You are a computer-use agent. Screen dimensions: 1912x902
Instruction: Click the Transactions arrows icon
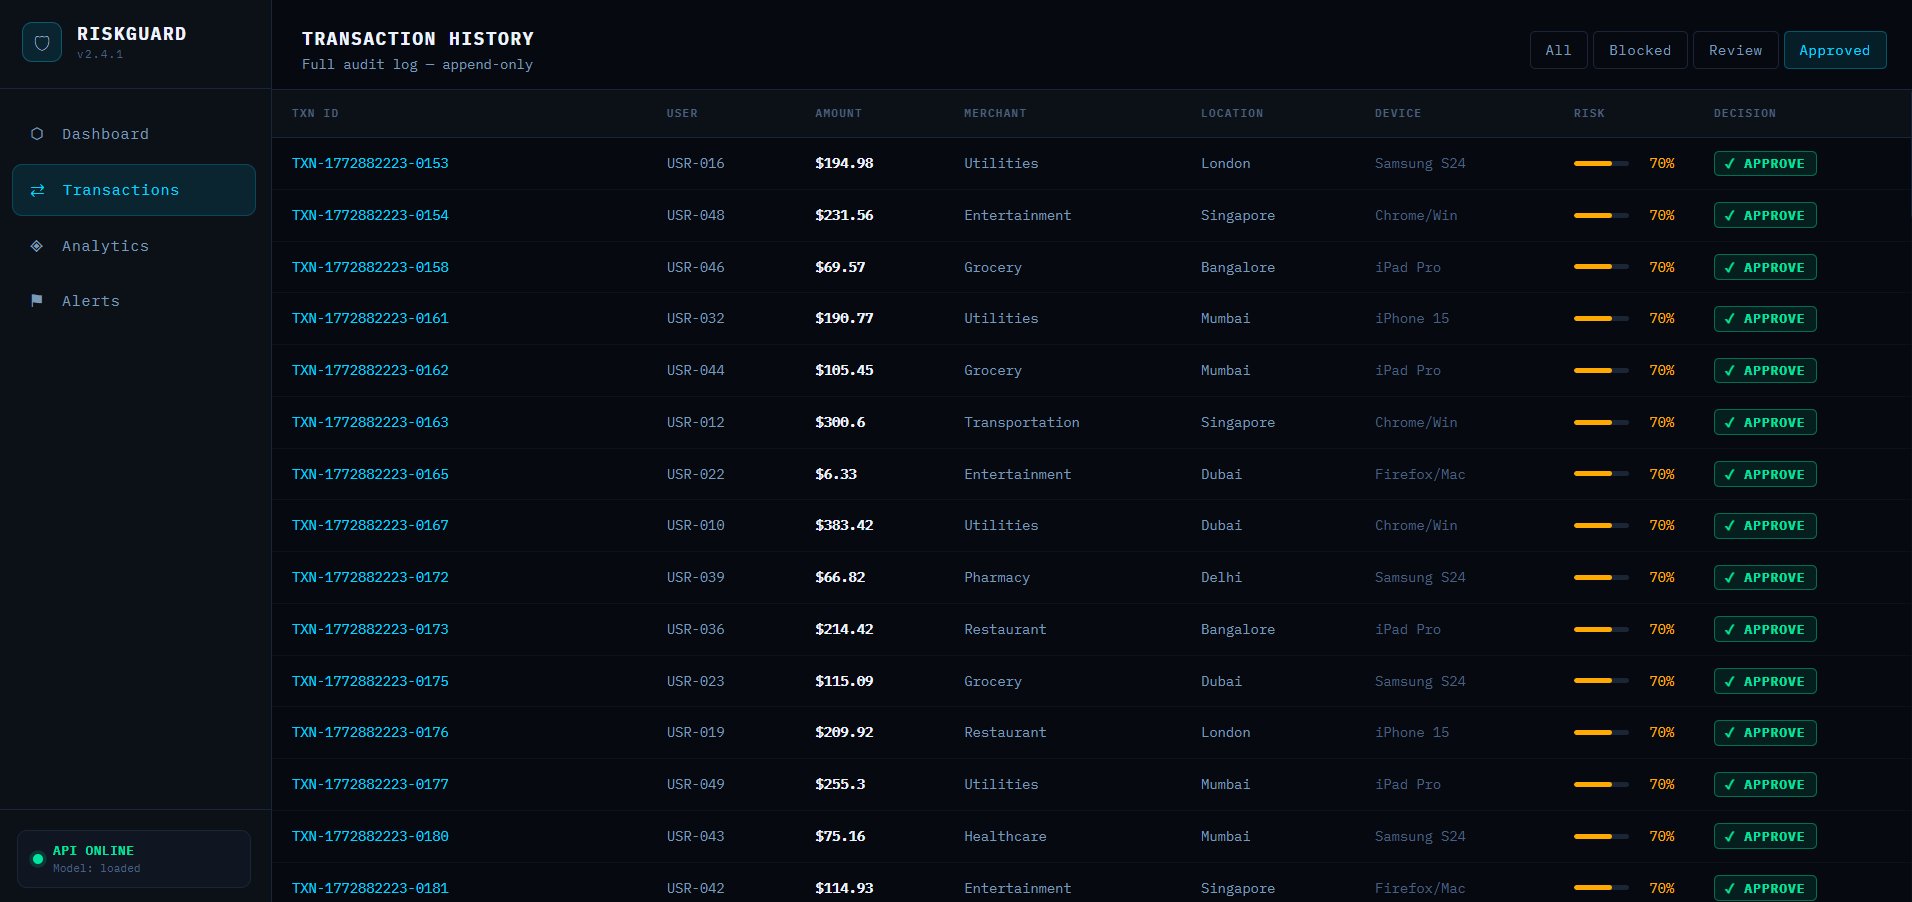pyautogui.click(x=37, y=190)
